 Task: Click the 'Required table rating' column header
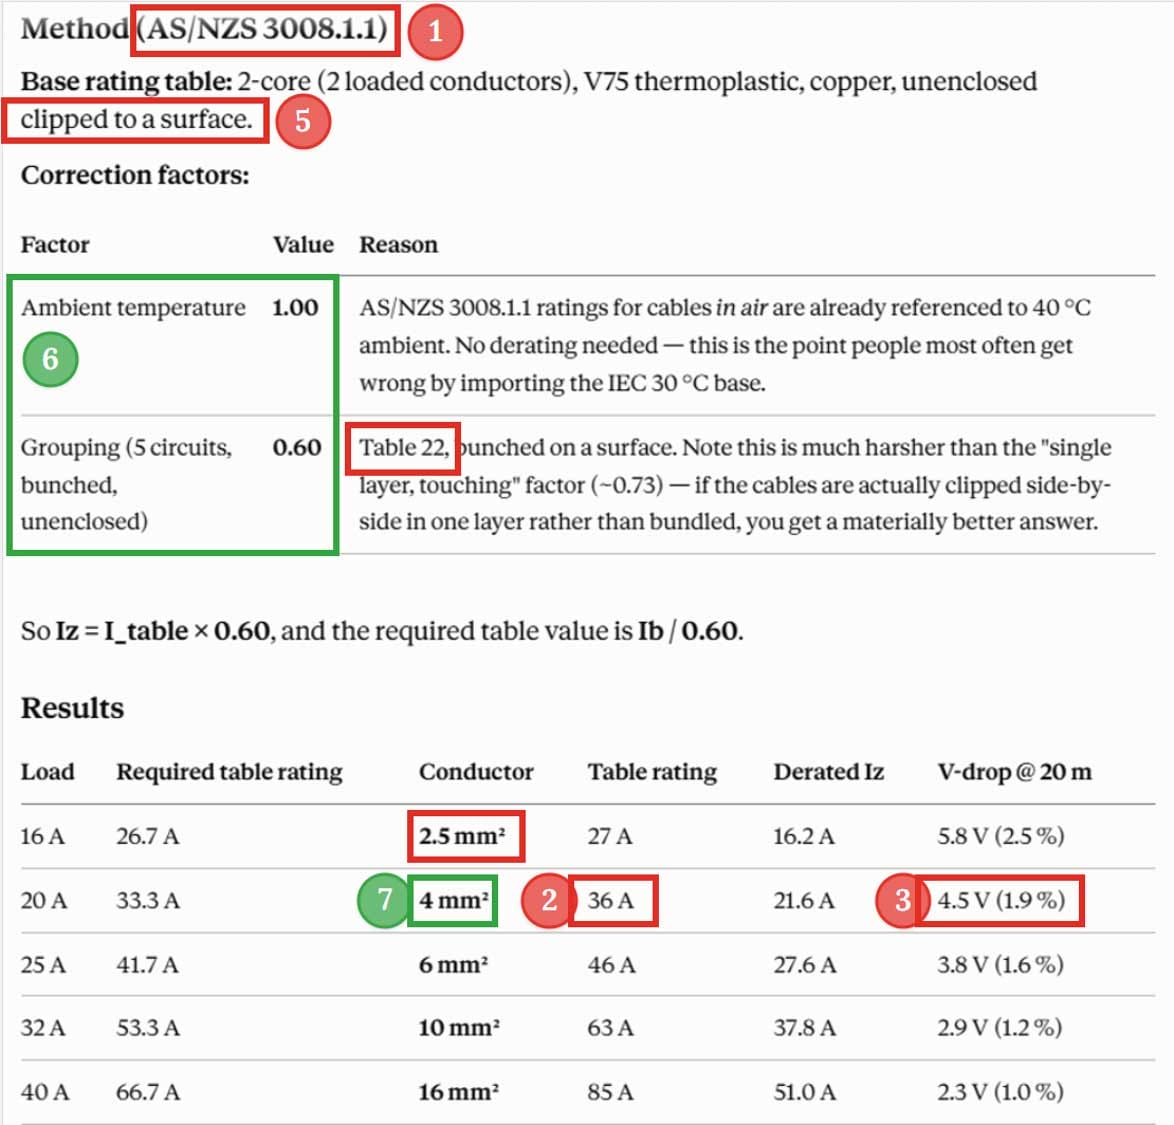click(229, 772)
